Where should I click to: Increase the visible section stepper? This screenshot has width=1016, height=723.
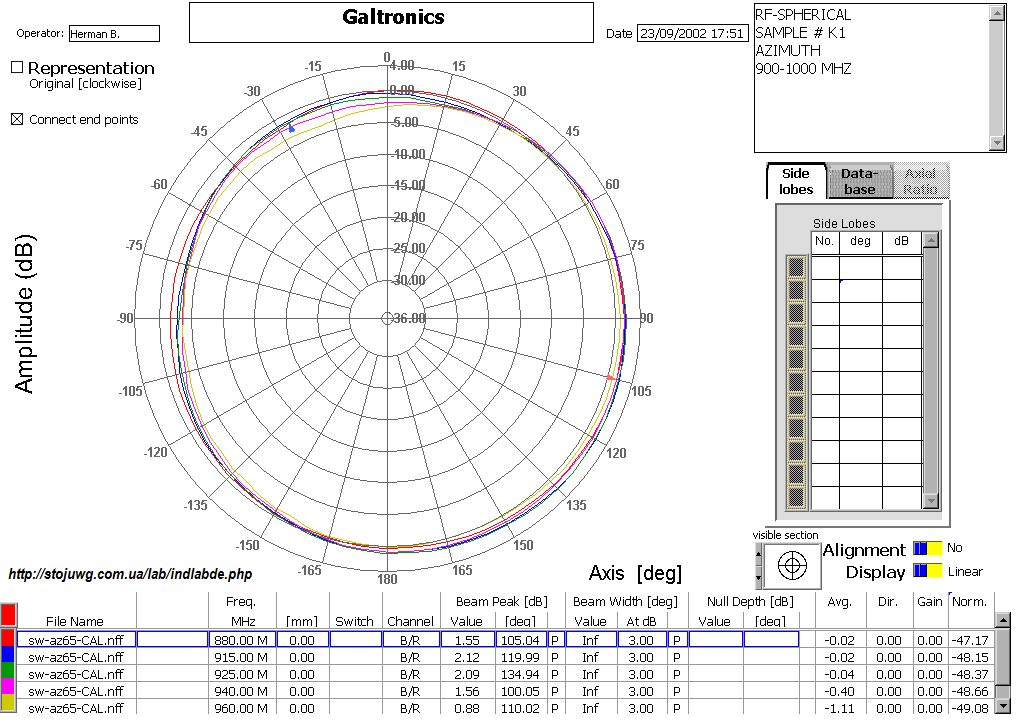coord(758,554)
